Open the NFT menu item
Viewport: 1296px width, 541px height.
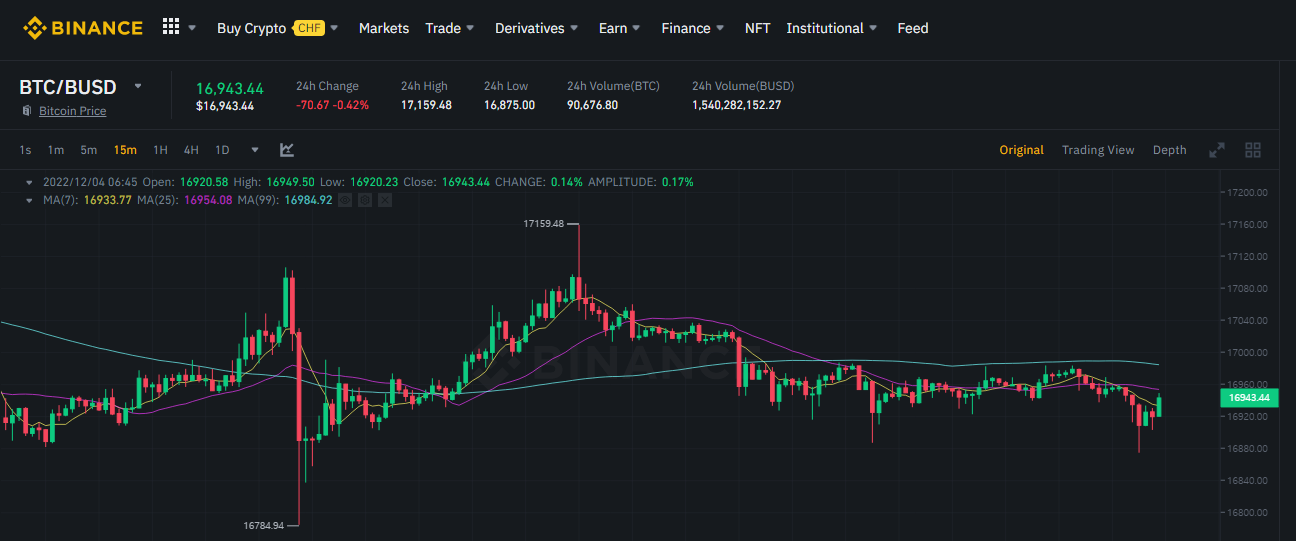pyautogui.click(x=758, y=28)
